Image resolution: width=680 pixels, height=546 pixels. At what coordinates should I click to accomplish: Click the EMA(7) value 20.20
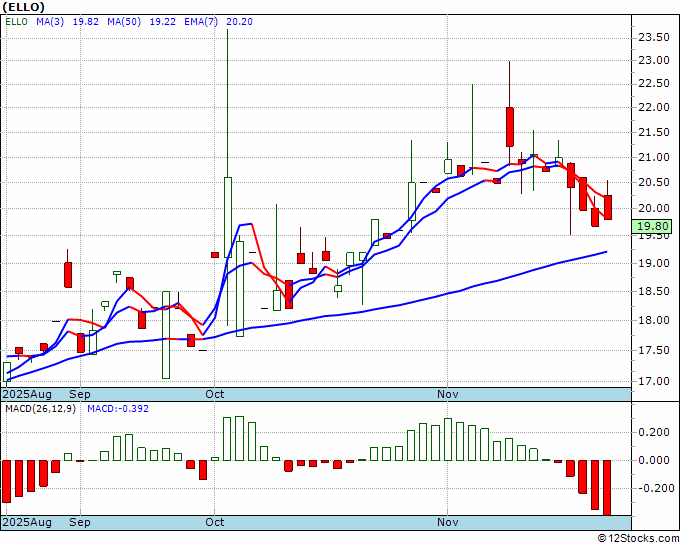[x=239, y=22]
